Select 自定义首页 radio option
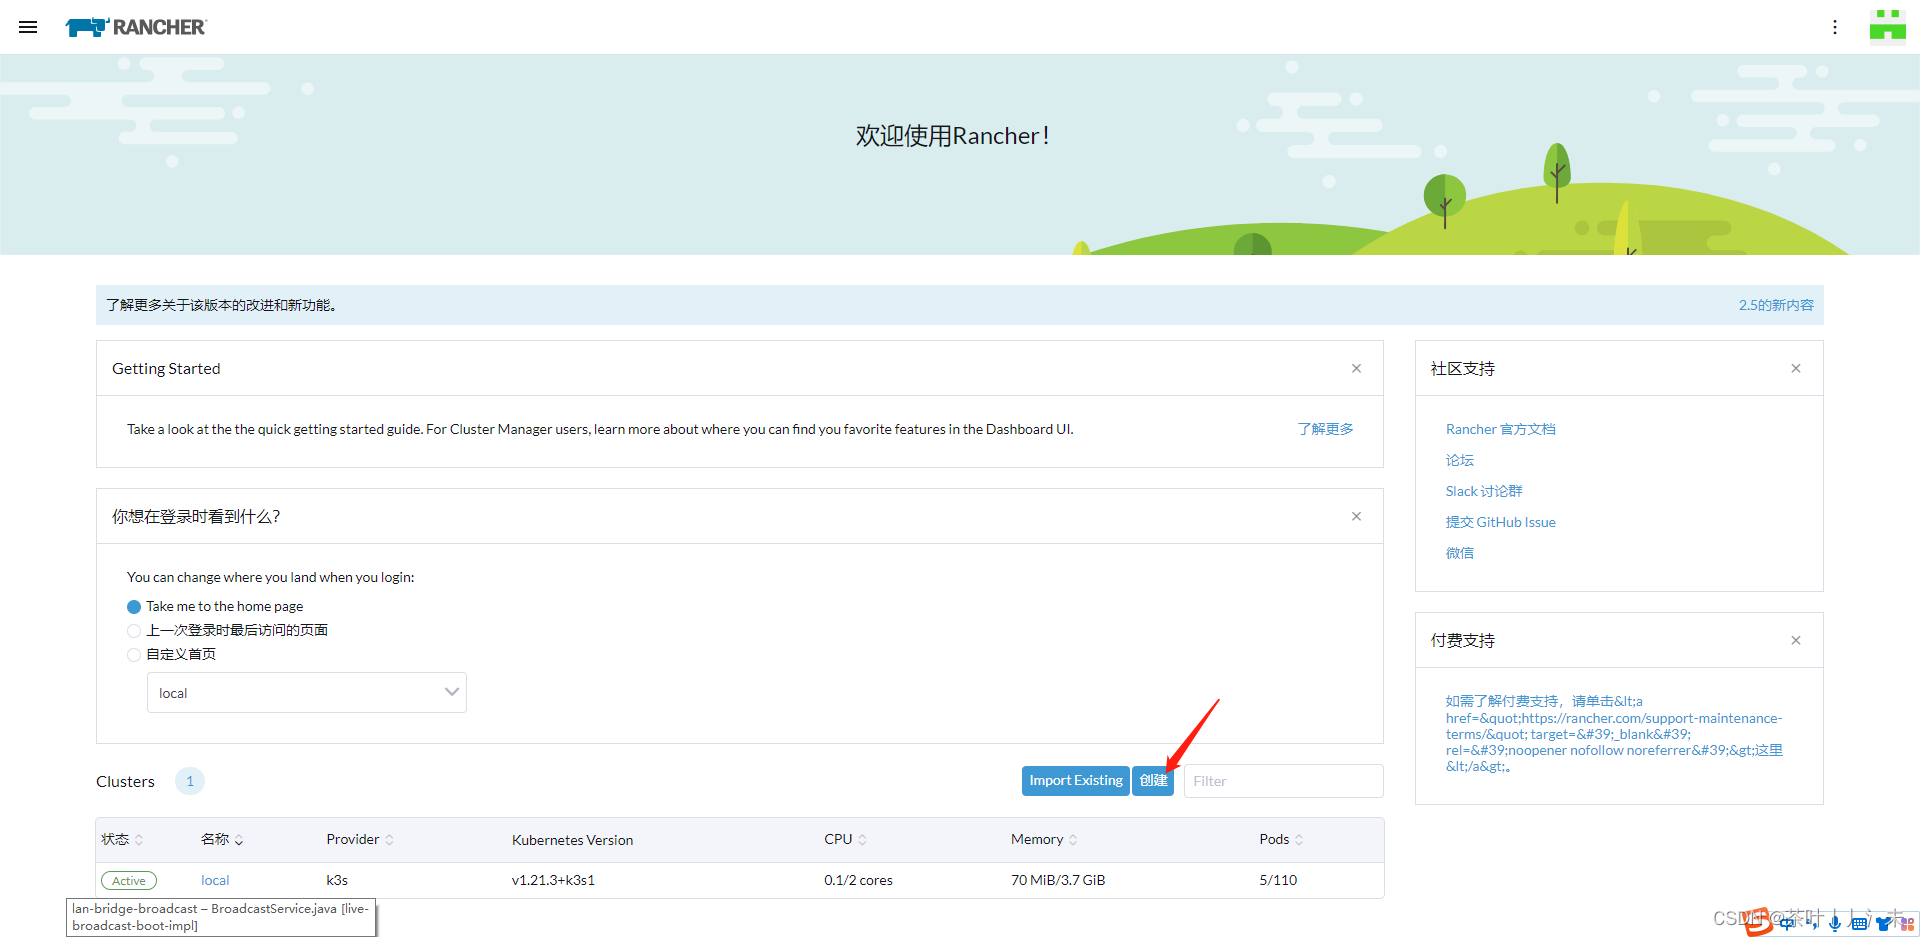Image resolution: width=1920 pixels, height=937 pixels. (134, 655)
